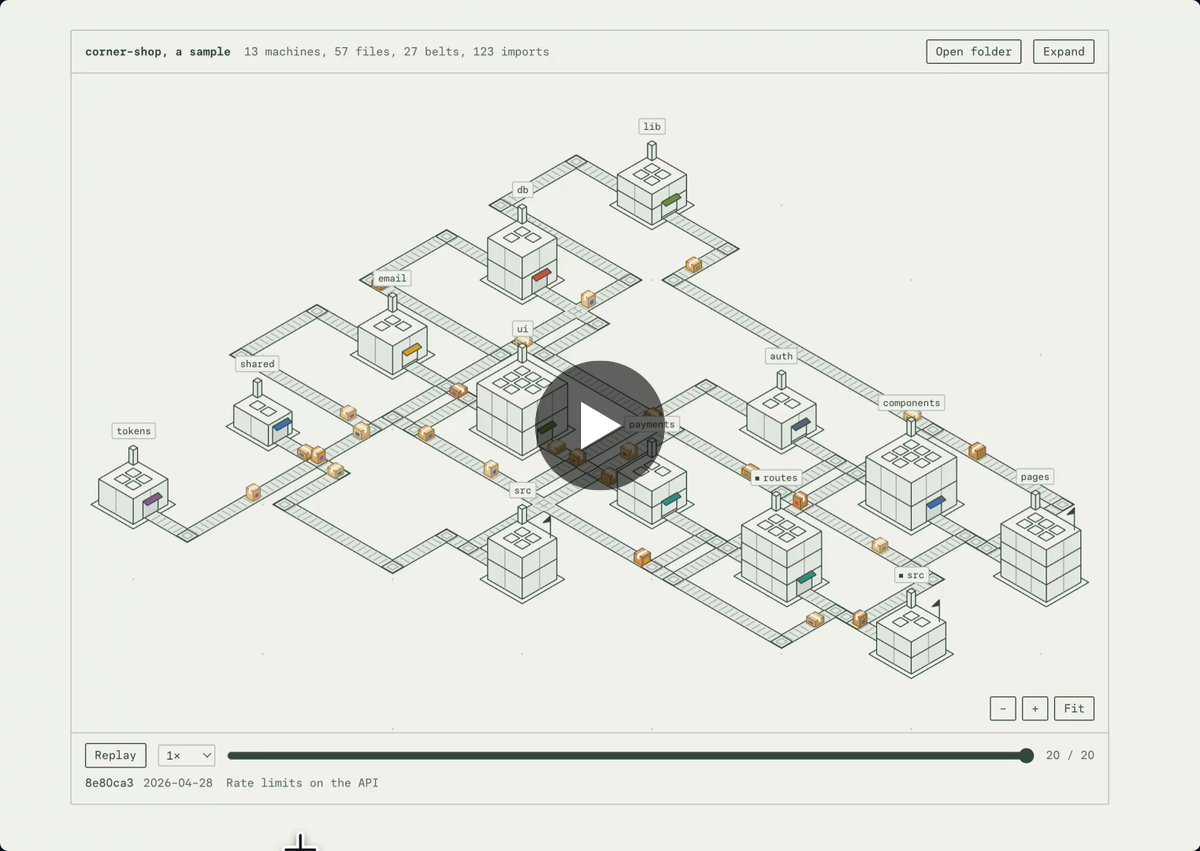Image resolution: width=1200 pixels, height=851 pixels.
Task: Click the auth label tag
Action: pyautogui.click(x=781, y=356)
